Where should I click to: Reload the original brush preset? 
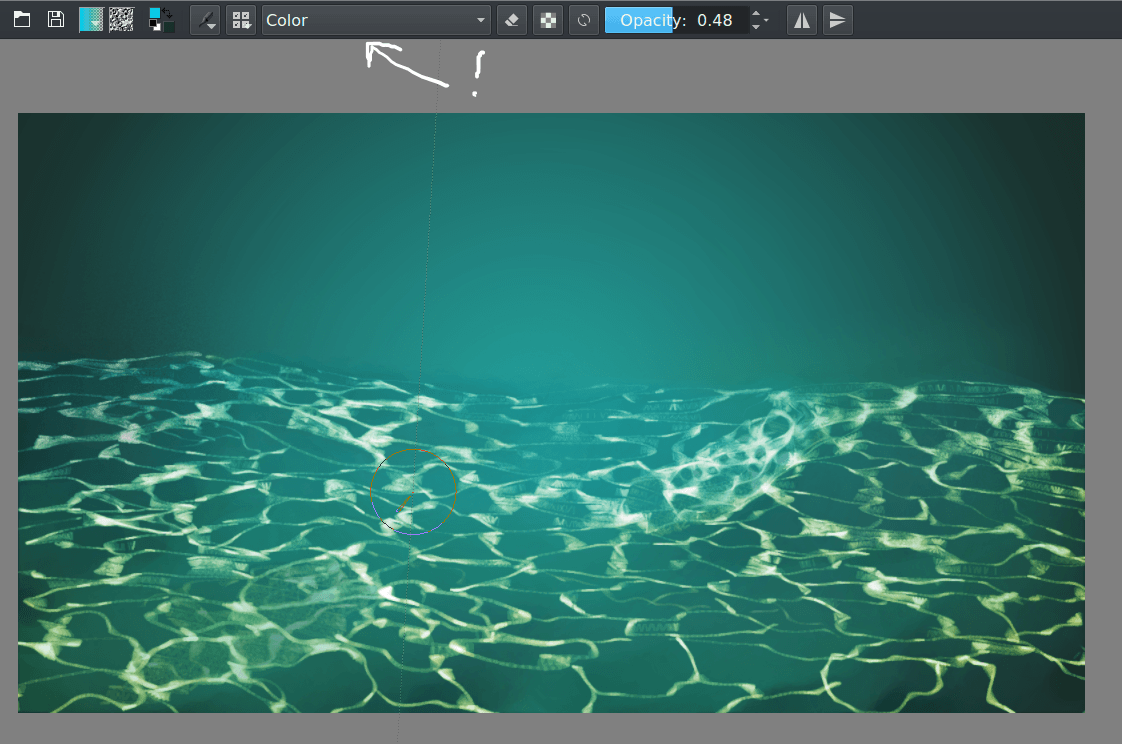tap(583, 19)
